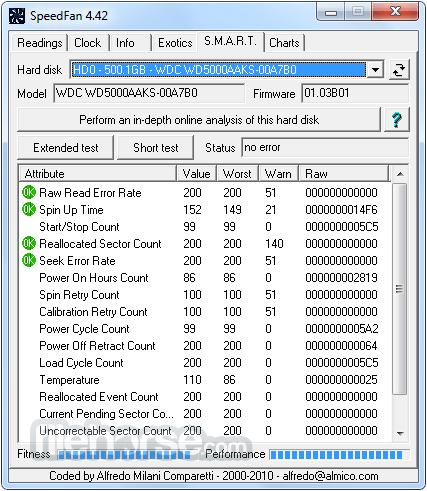Click the attribute list scrollbar thumb
Screen dimensions: 427x491
pyautogui.click(x=399, y=289)
